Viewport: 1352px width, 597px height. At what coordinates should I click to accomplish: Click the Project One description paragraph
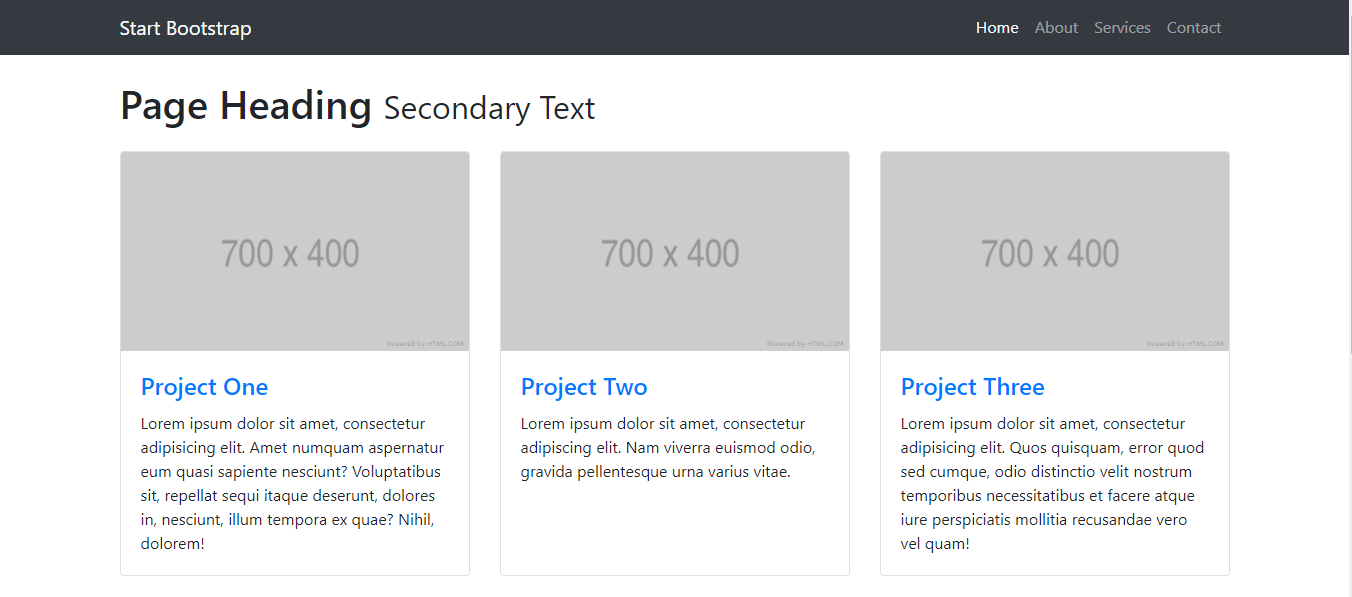click(293, 484)
